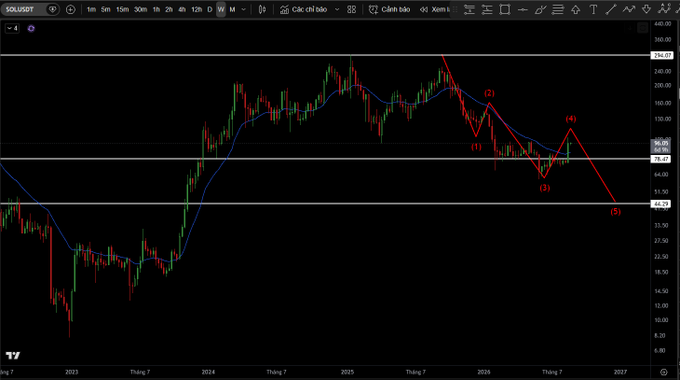Click the 6.80 price scale value
This screenshot has width=680, height=380.
click(x=660, y=350)
